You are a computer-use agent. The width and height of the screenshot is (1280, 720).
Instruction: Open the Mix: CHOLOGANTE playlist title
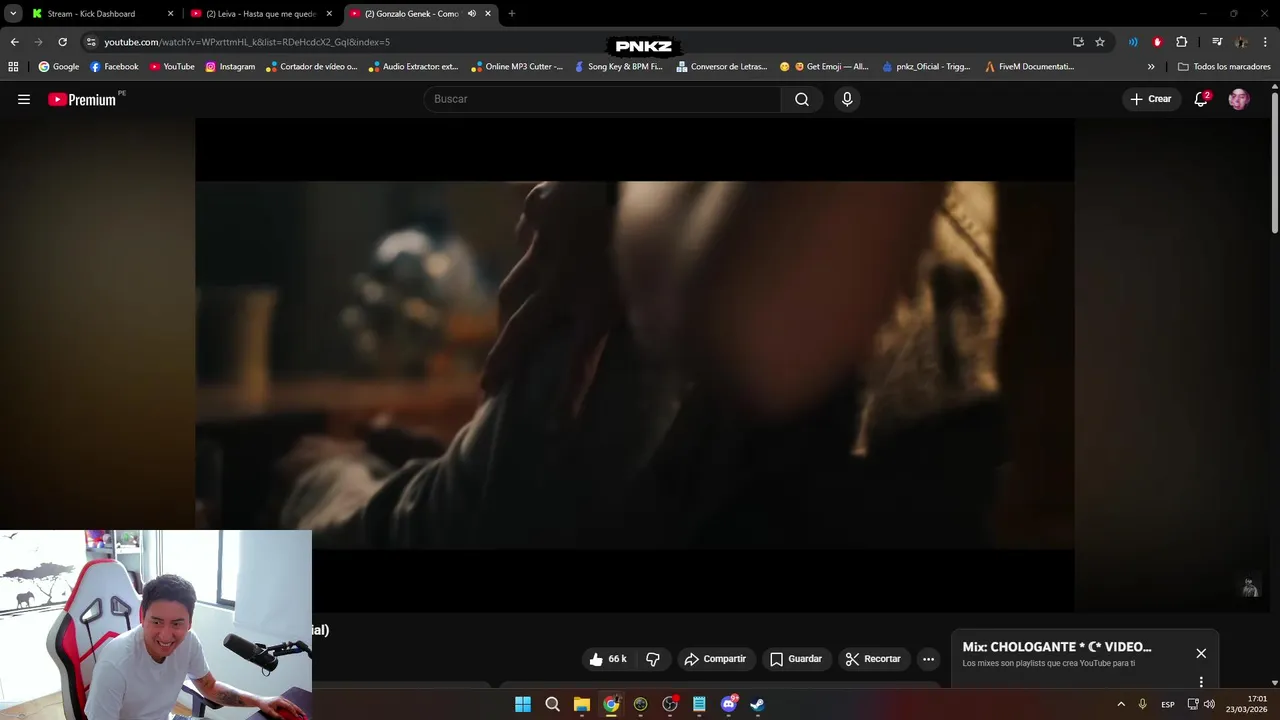click(x=1057, y=647)
